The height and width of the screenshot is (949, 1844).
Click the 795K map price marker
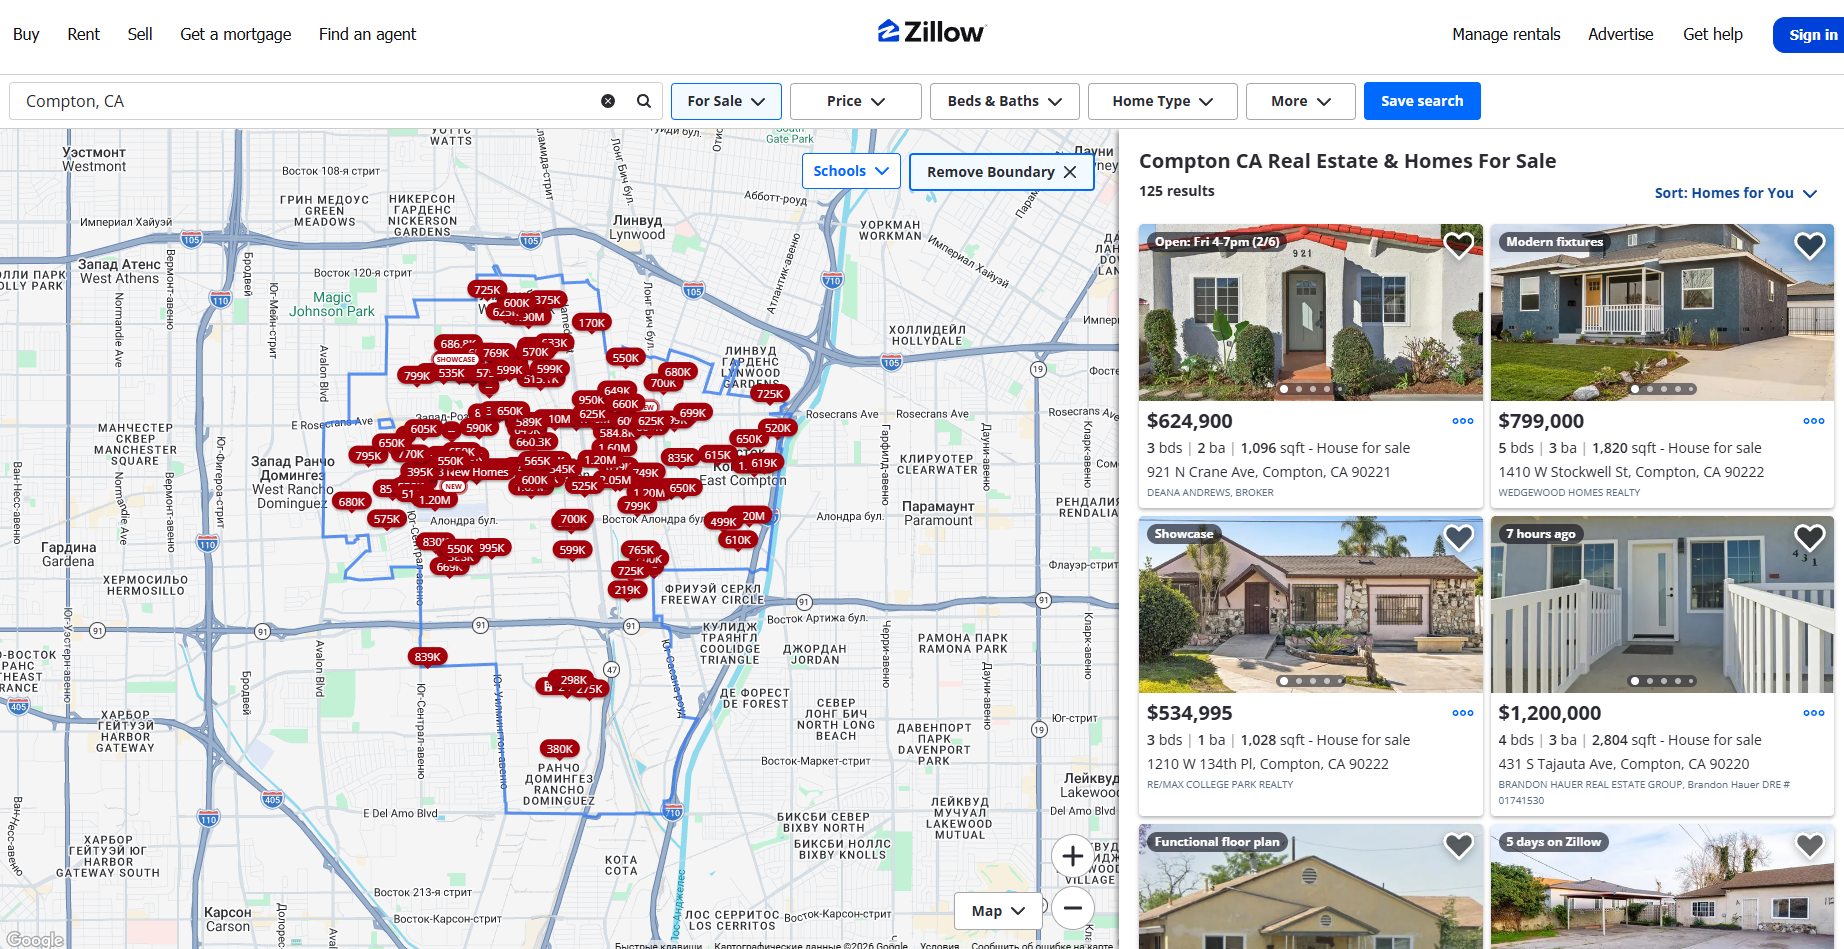(369, 456)
